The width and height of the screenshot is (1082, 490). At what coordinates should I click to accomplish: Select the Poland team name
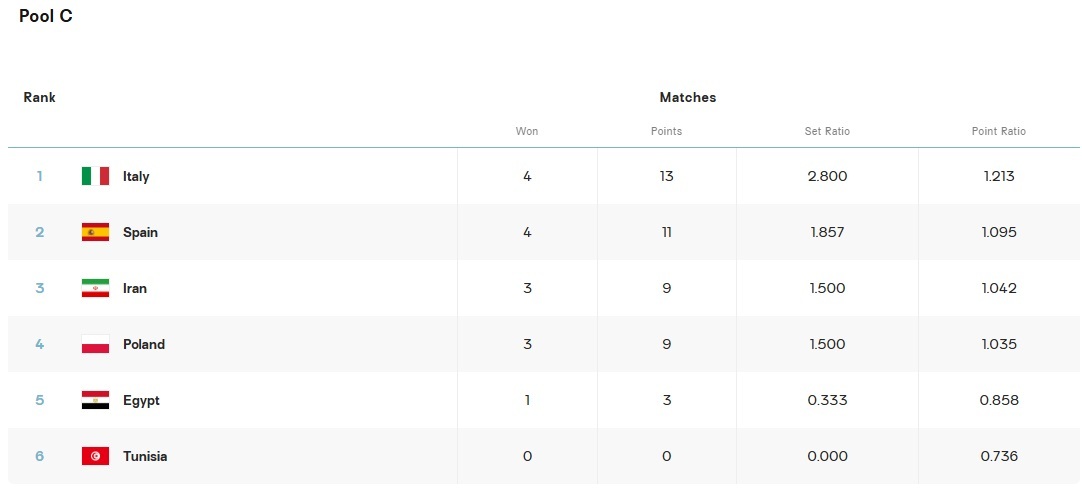144,344
